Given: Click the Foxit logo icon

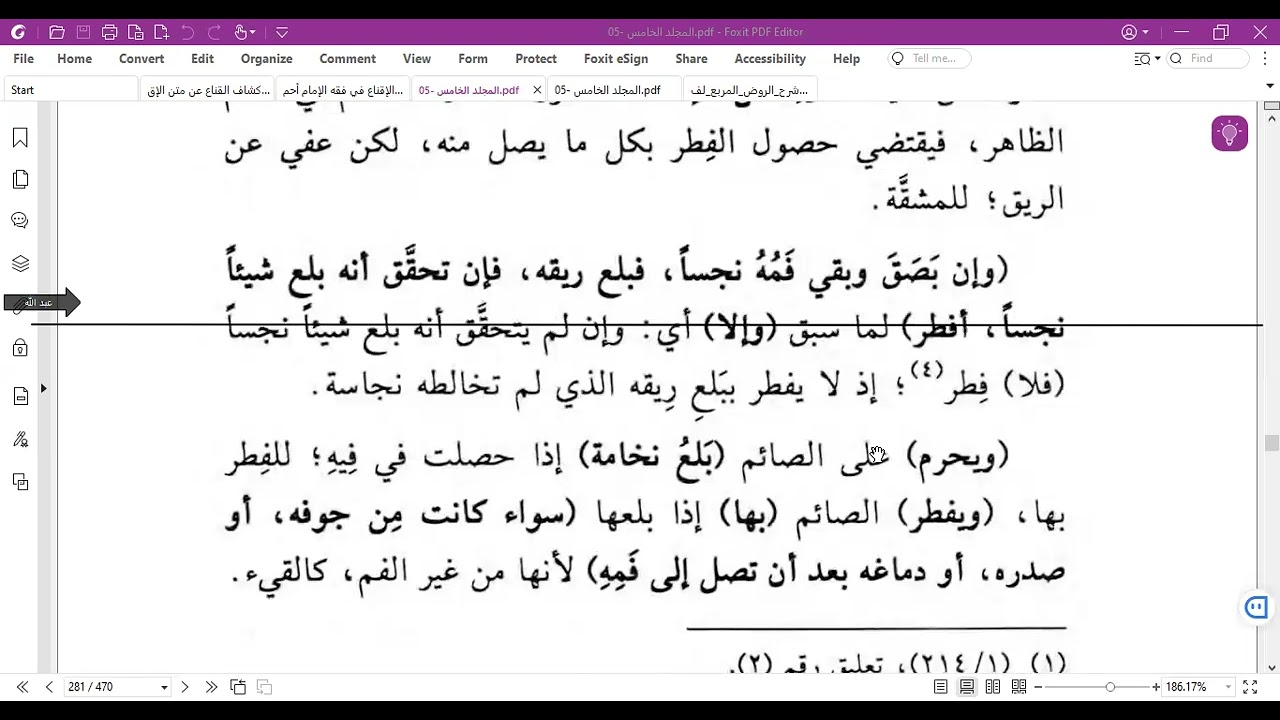Looking at the screenshot, I should tap(18, 32).
